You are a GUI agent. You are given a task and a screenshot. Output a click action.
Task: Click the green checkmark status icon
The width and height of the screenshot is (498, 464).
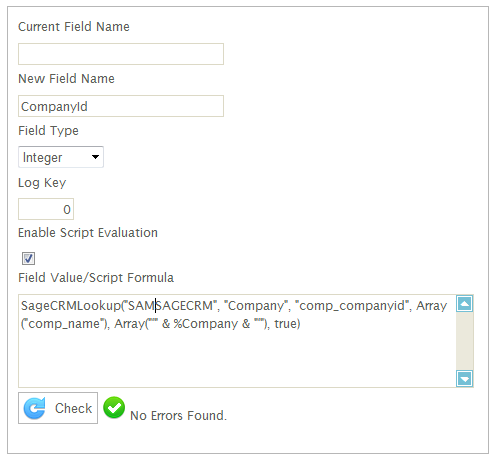click(x=114, y=407)
